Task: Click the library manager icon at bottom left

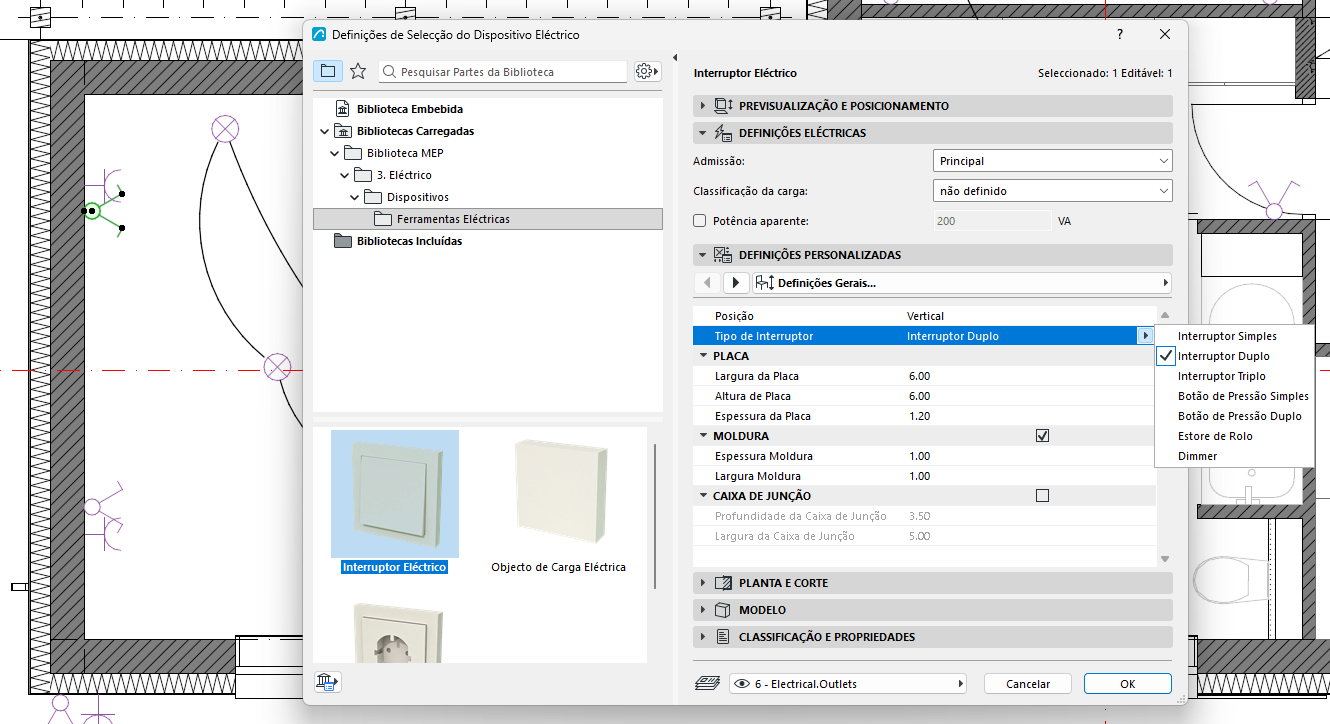Action: coord(327,682)
